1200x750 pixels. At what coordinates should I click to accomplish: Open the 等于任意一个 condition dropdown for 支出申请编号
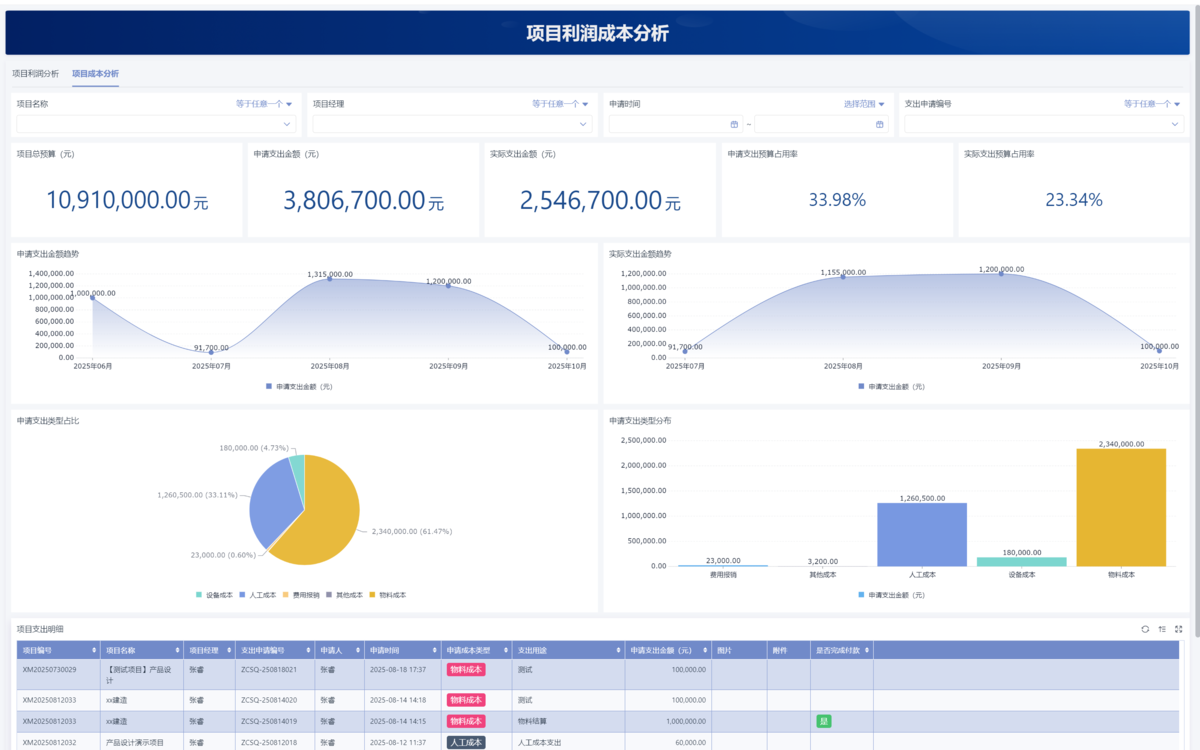click(1151, 103)
